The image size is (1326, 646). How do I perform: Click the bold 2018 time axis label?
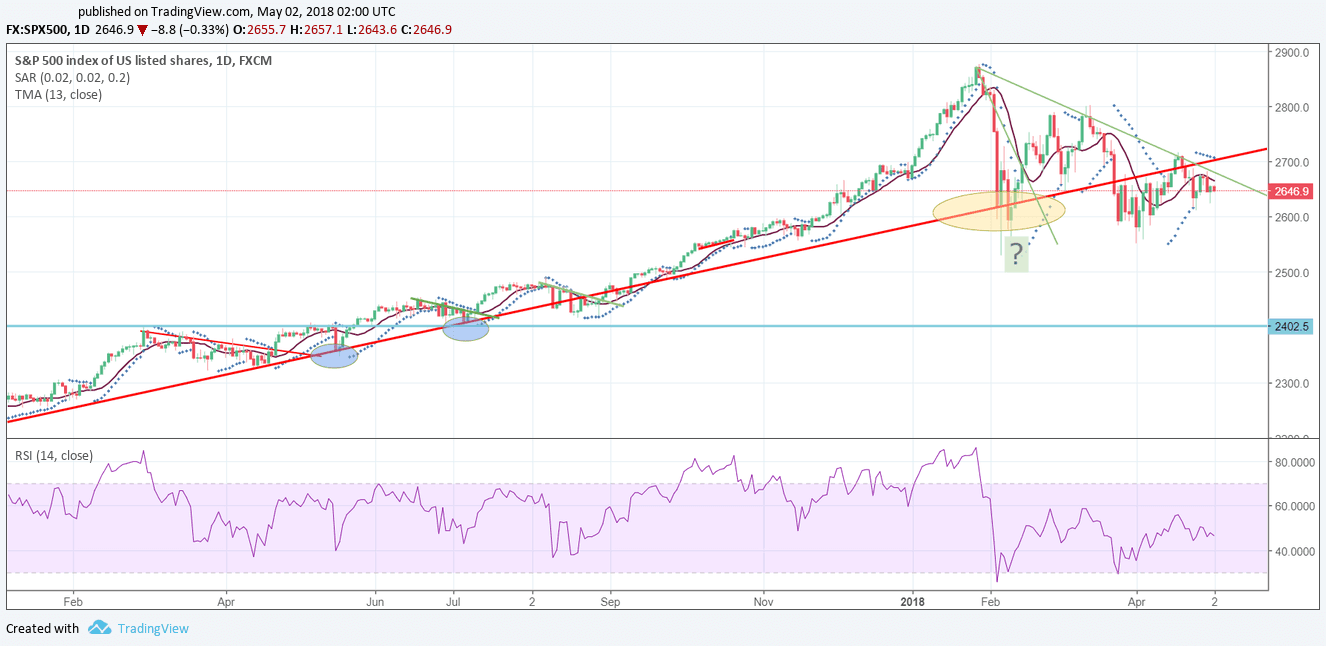pyautogui.click(x=913, y=603)
